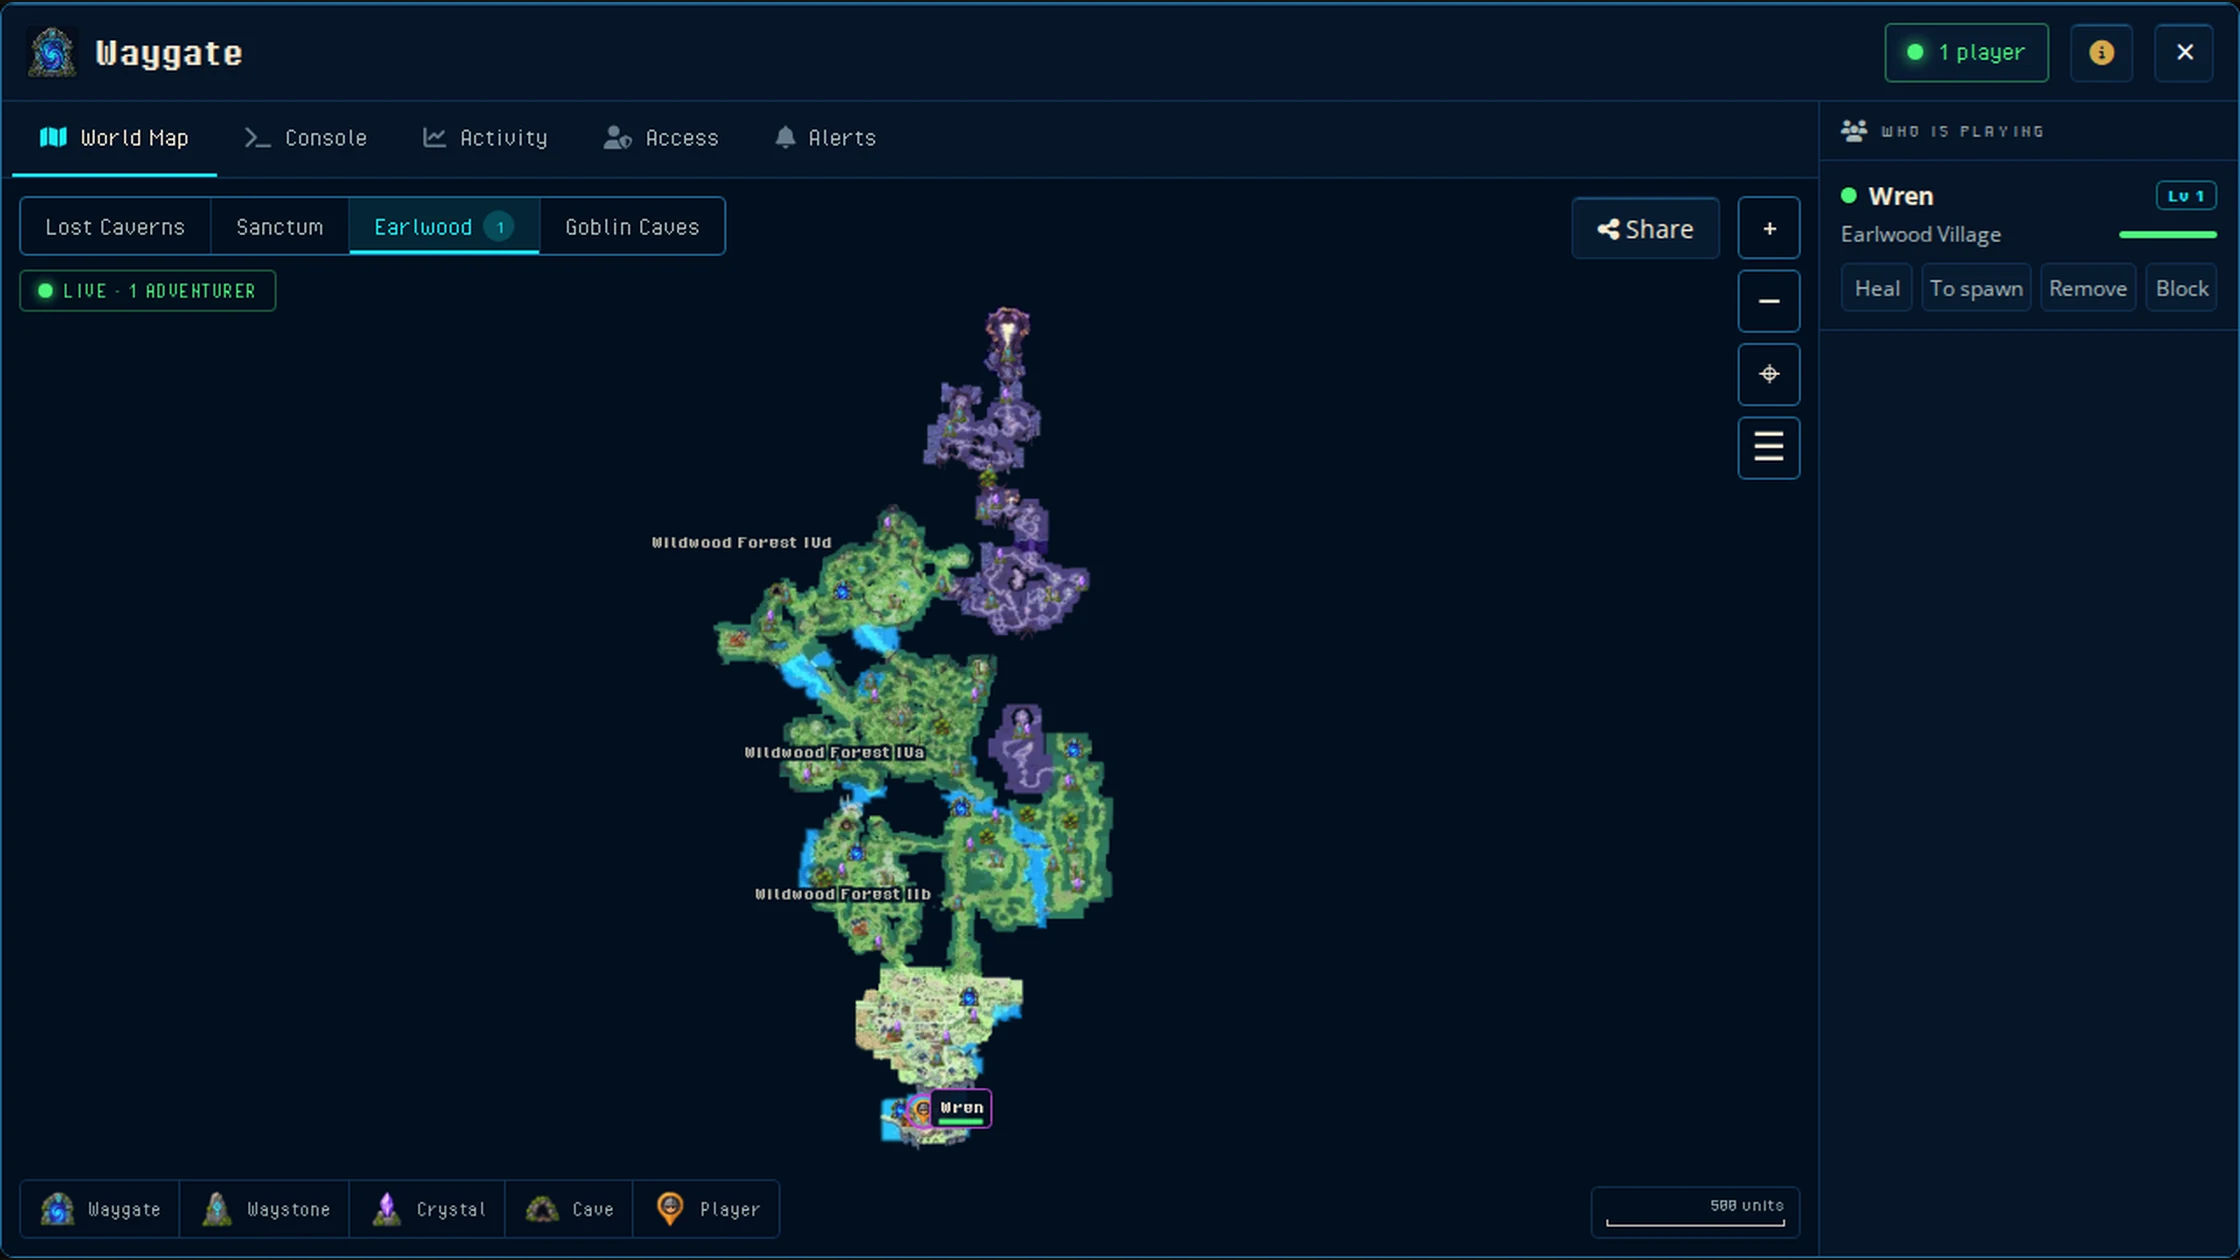Click the Lv 1 level badge
The image size is (2240, 1260).
coord(2186,196)
